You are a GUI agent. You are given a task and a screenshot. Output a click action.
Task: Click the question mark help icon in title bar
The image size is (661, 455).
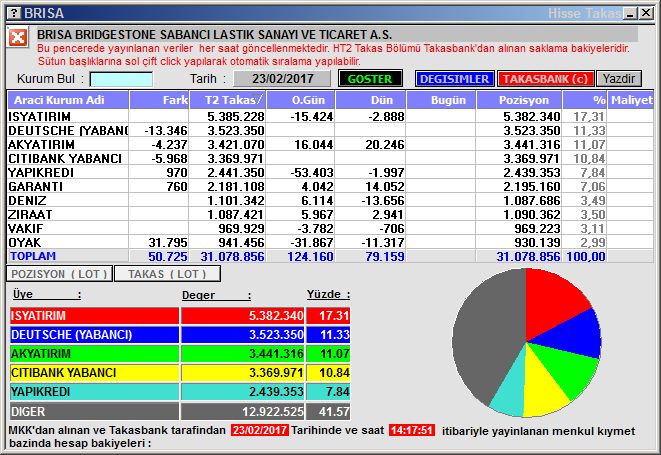click(x=13, y=13)
